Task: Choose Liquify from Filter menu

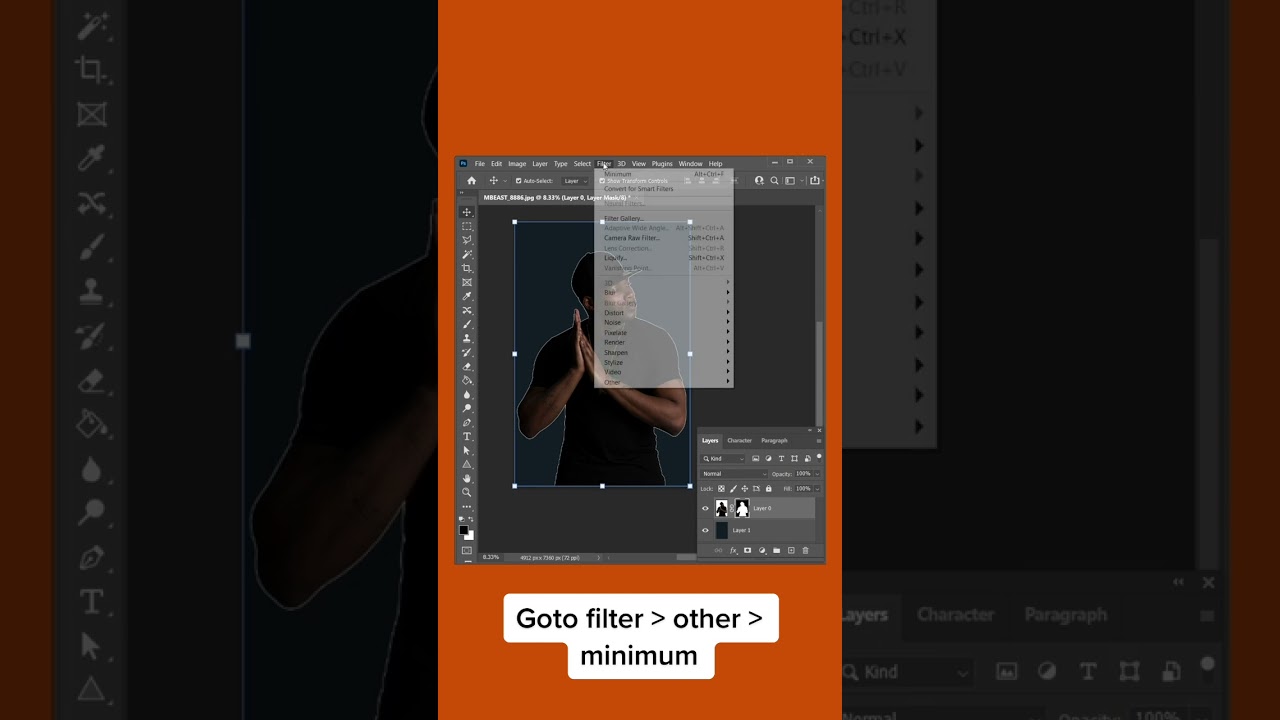Action: click(664, 258)
